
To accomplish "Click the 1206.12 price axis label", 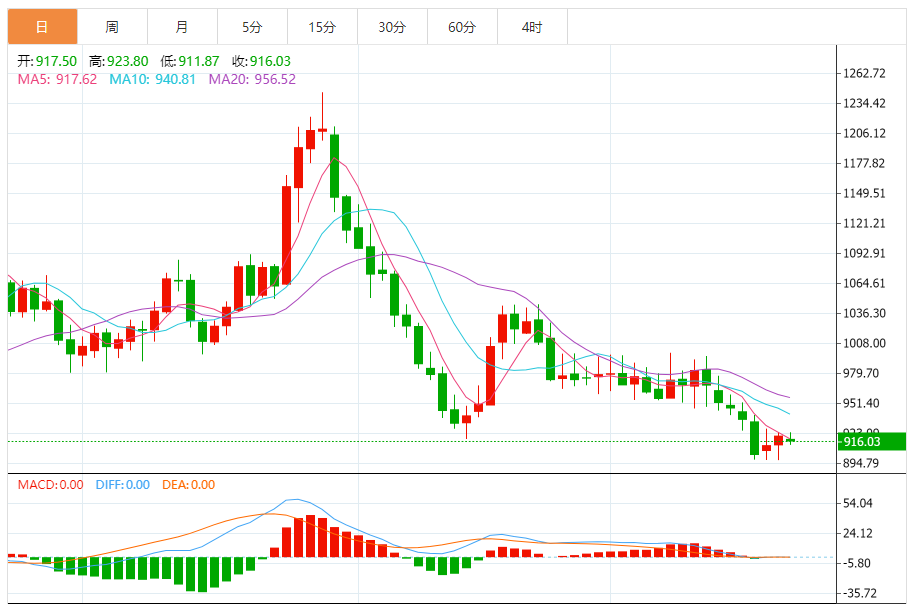I will point(864,133).
